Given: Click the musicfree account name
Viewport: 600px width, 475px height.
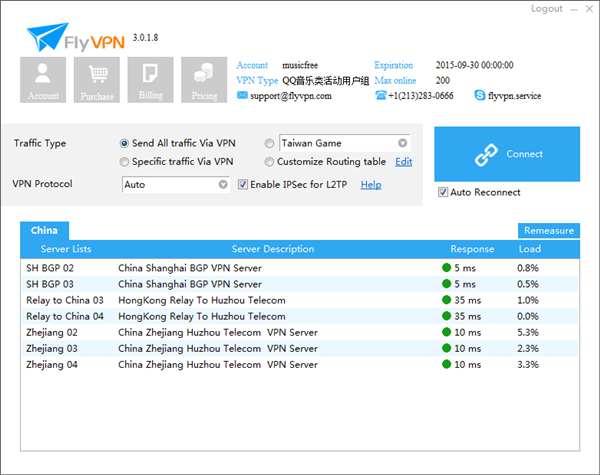Looking at the screenshot, I should (300, 65).
